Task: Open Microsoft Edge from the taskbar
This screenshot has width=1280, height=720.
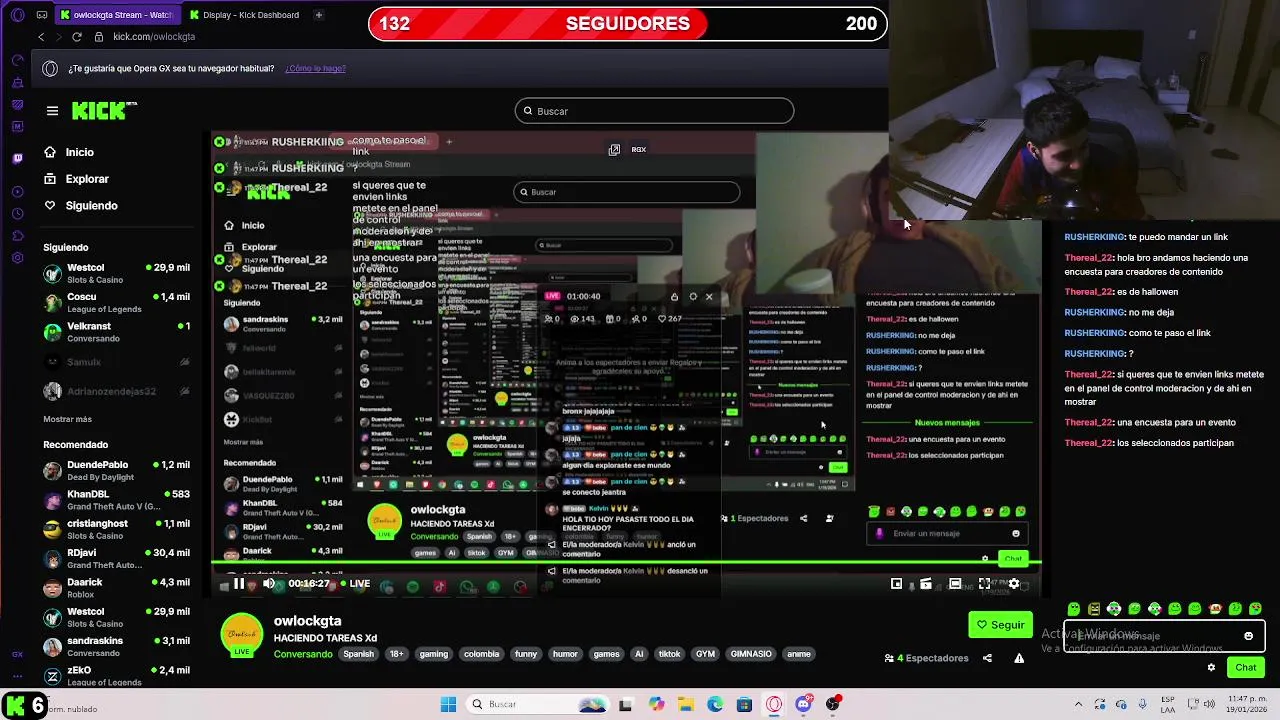Action: [x=715, y=704]
